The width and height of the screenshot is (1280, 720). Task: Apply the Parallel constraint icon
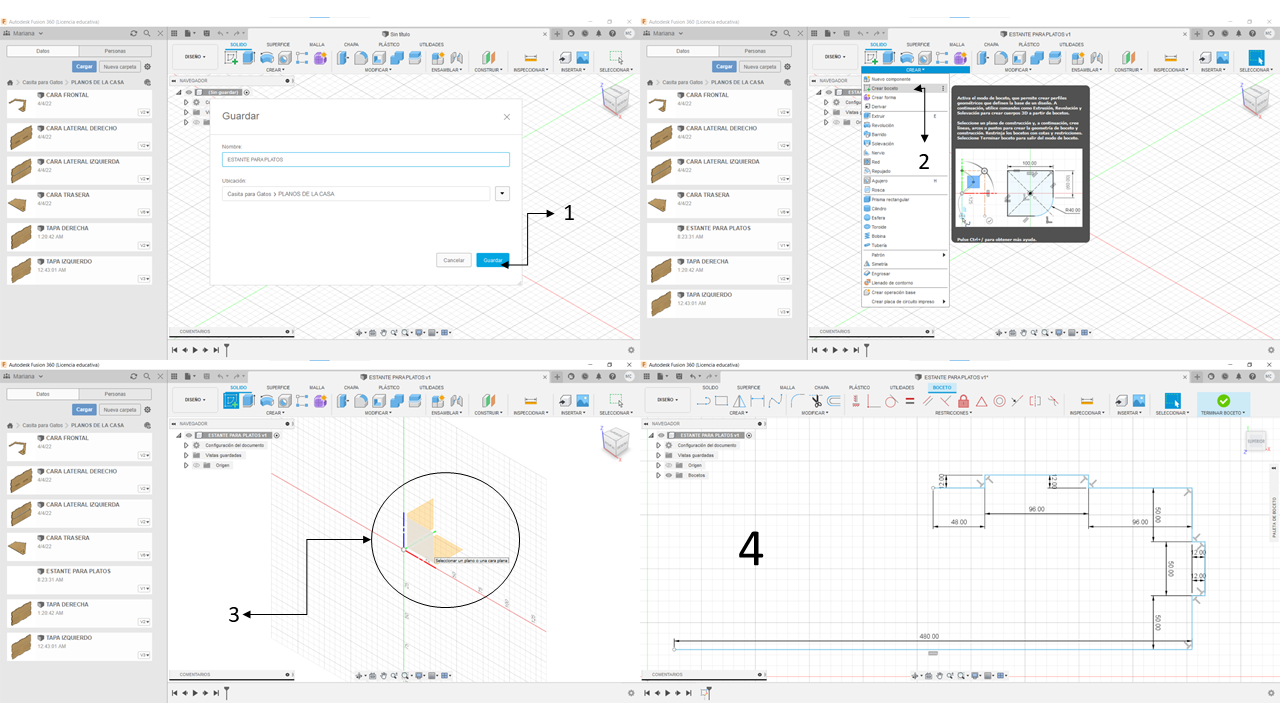927,401
